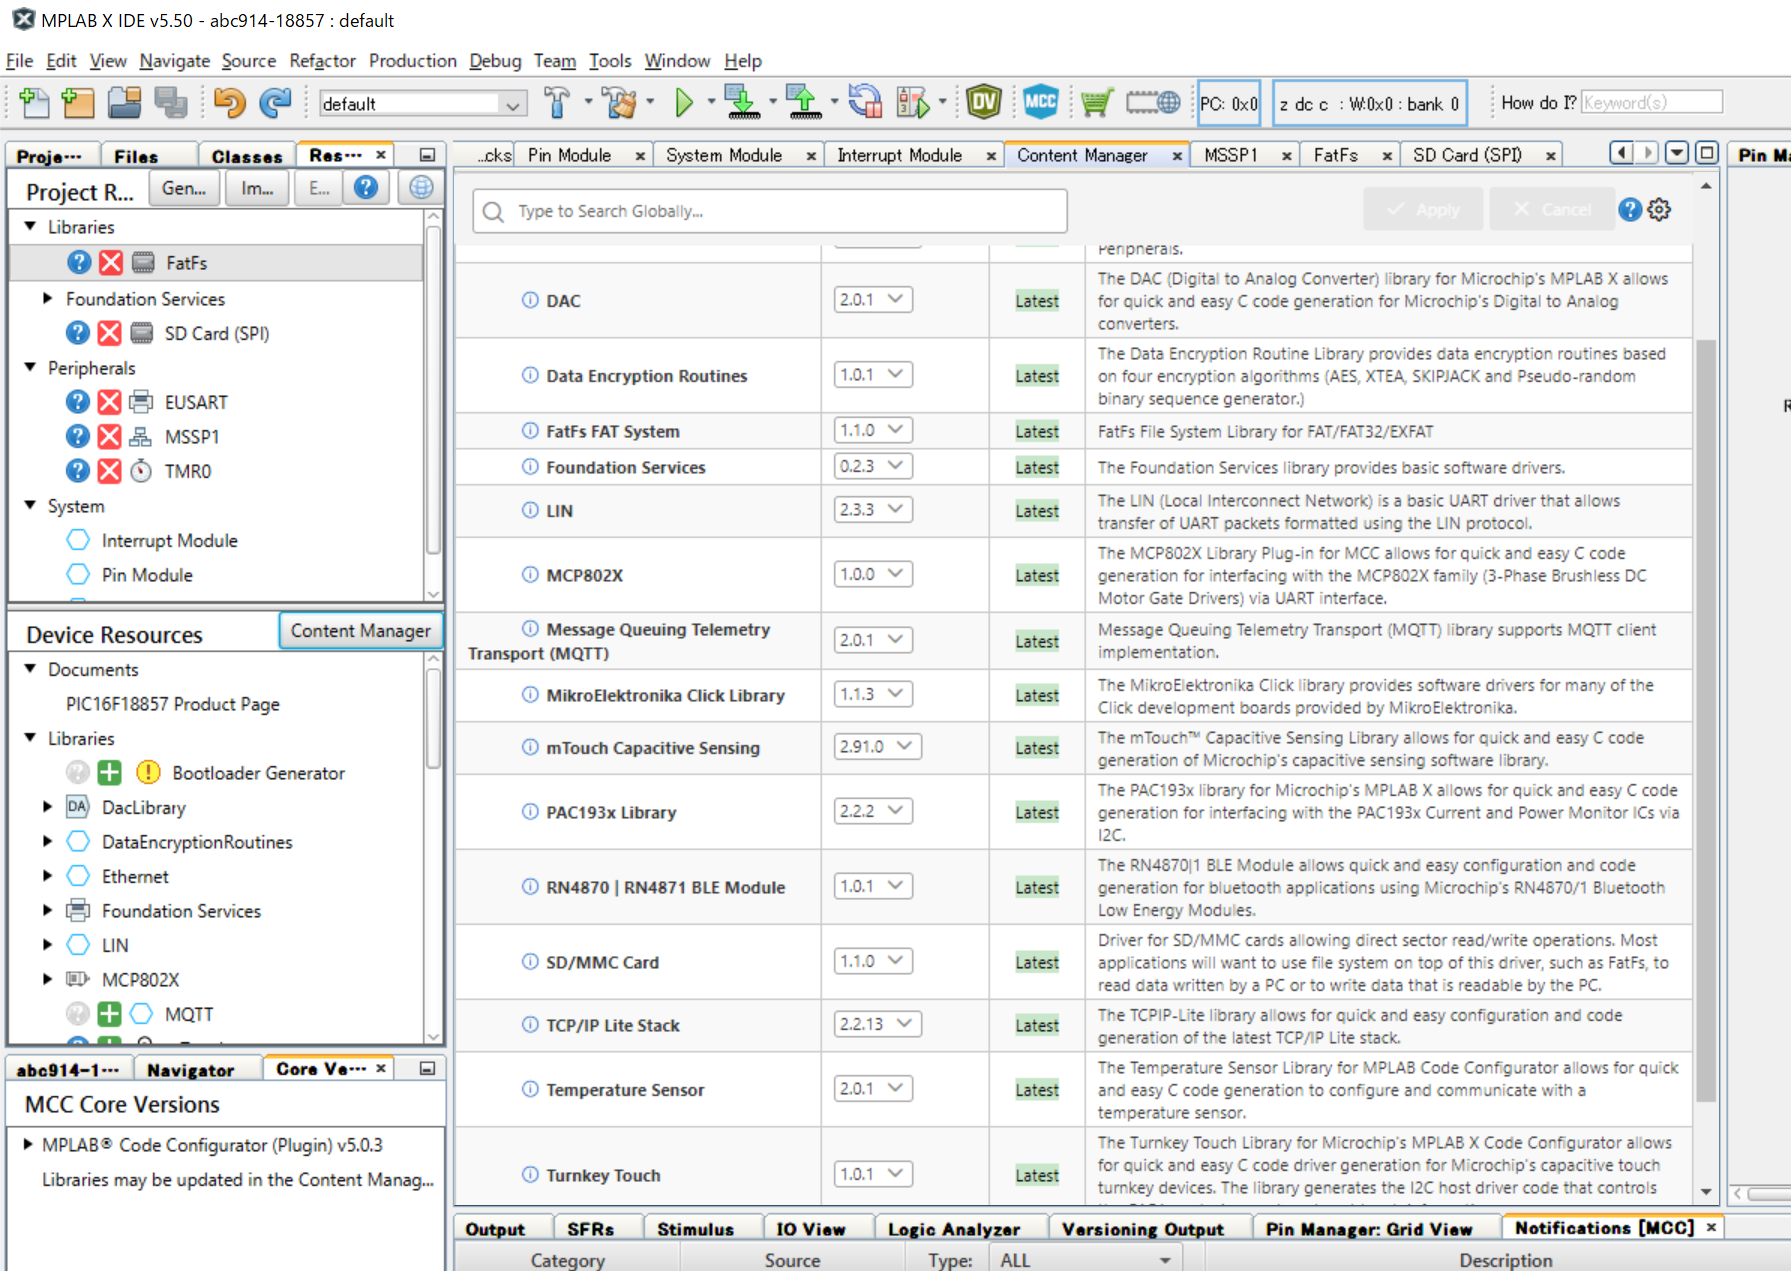Expand Foundation Services in Project Resources
The width and height of the screenshot is (1791, 1271).
click(x=47, y=299)
